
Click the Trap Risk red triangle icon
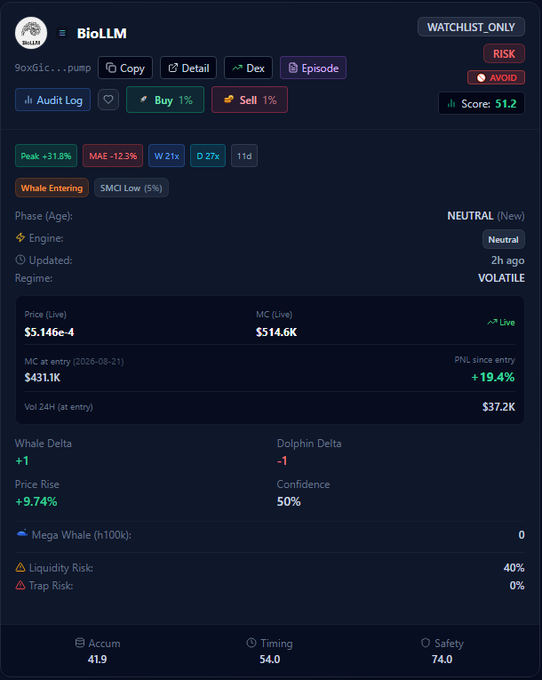point(20,585)
